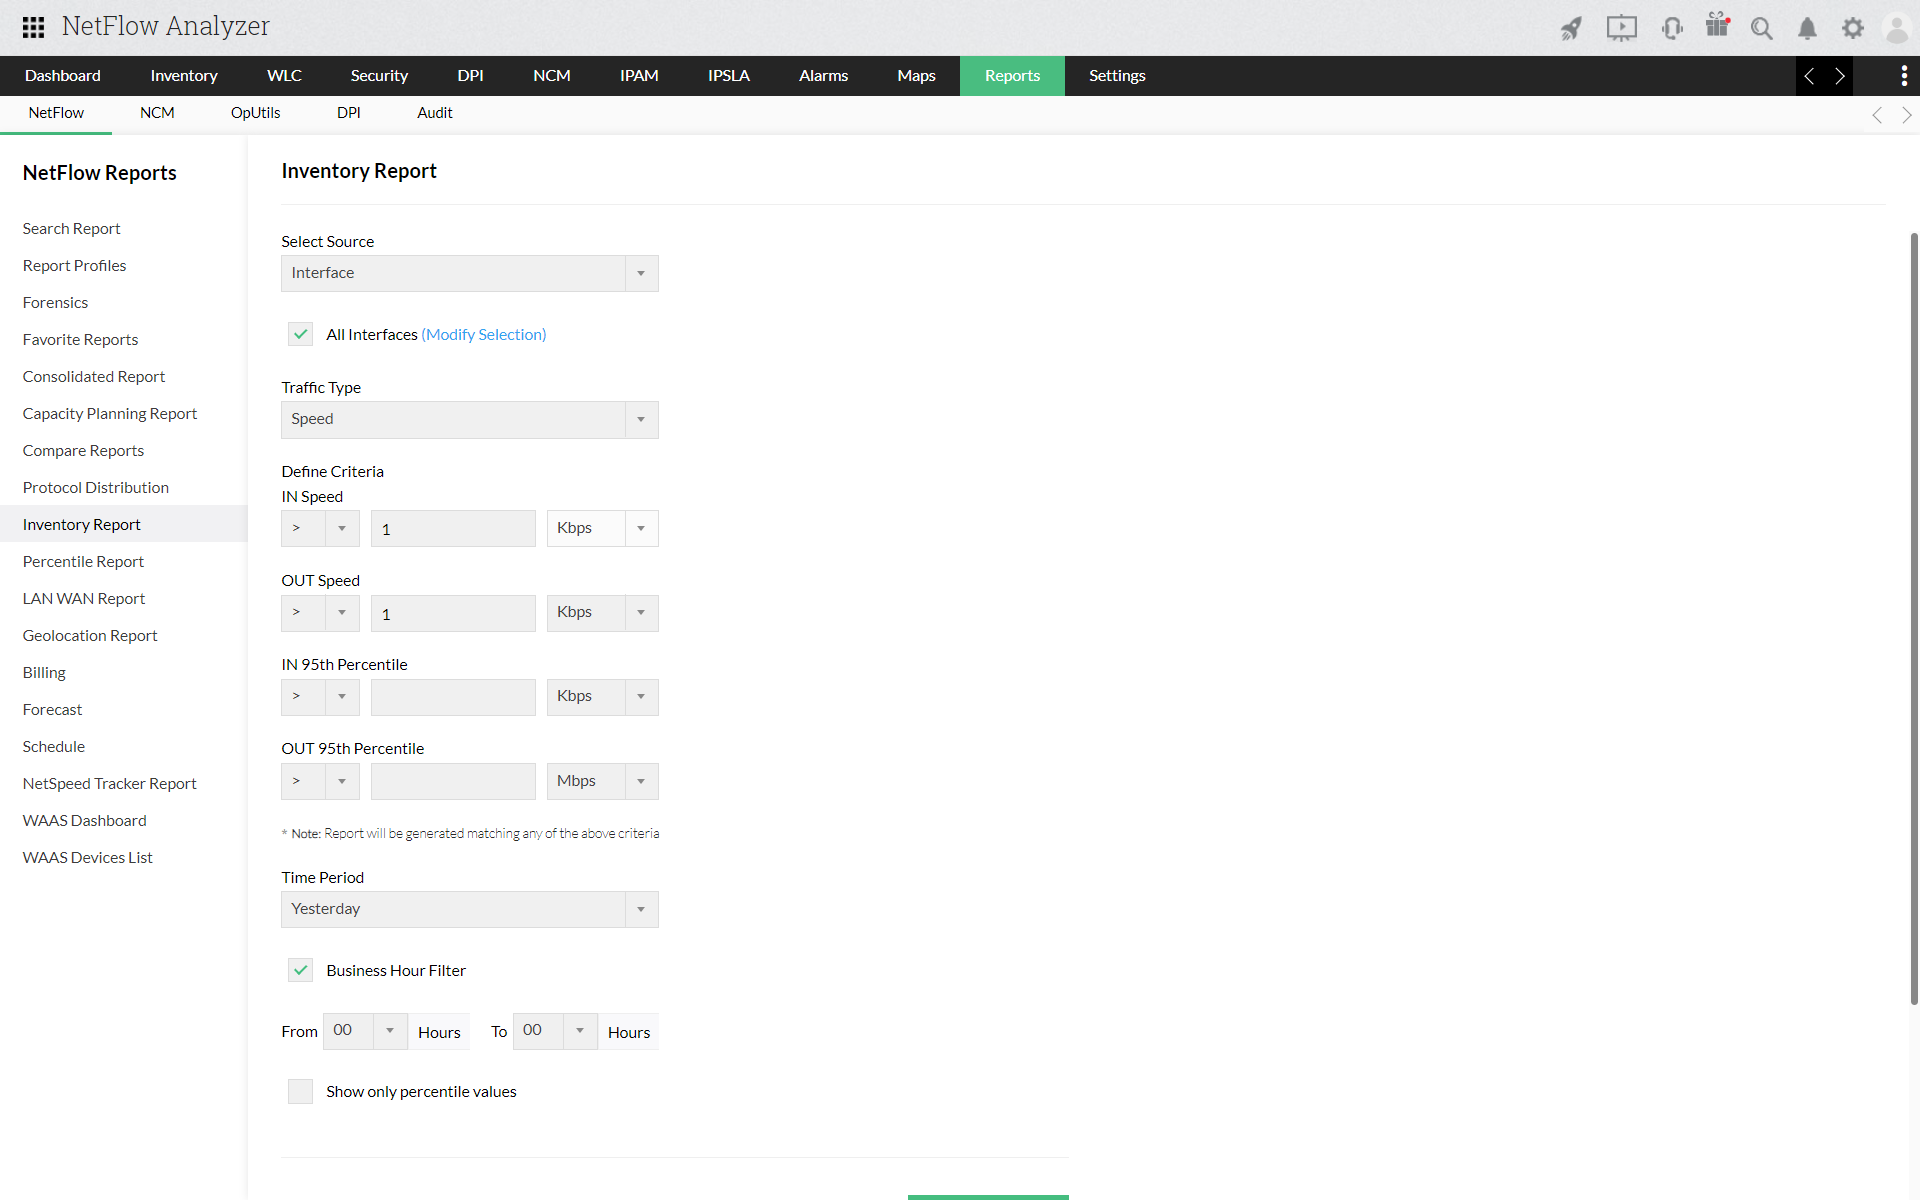This screenshot has width=1920, height=1200.
Task: Expand the Select Source dropdown
Action: coord(469,273)
